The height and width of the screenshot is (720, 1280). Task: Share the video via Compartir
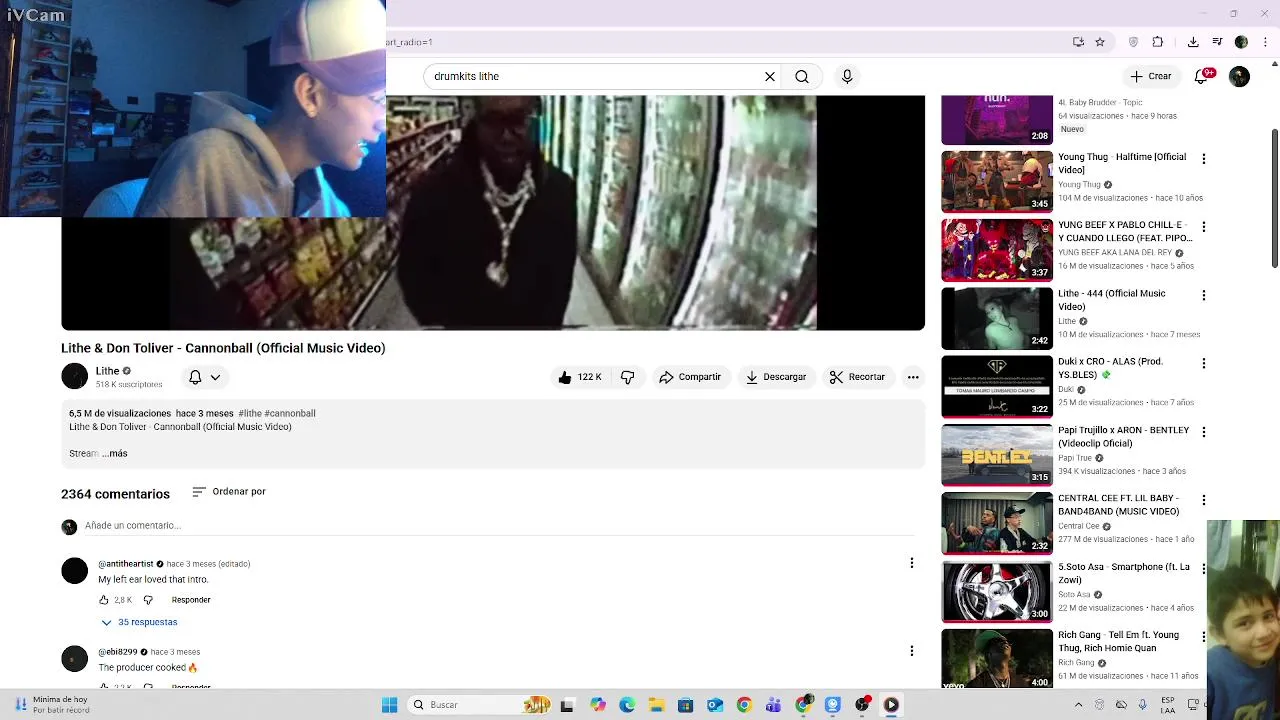point(690,377)
